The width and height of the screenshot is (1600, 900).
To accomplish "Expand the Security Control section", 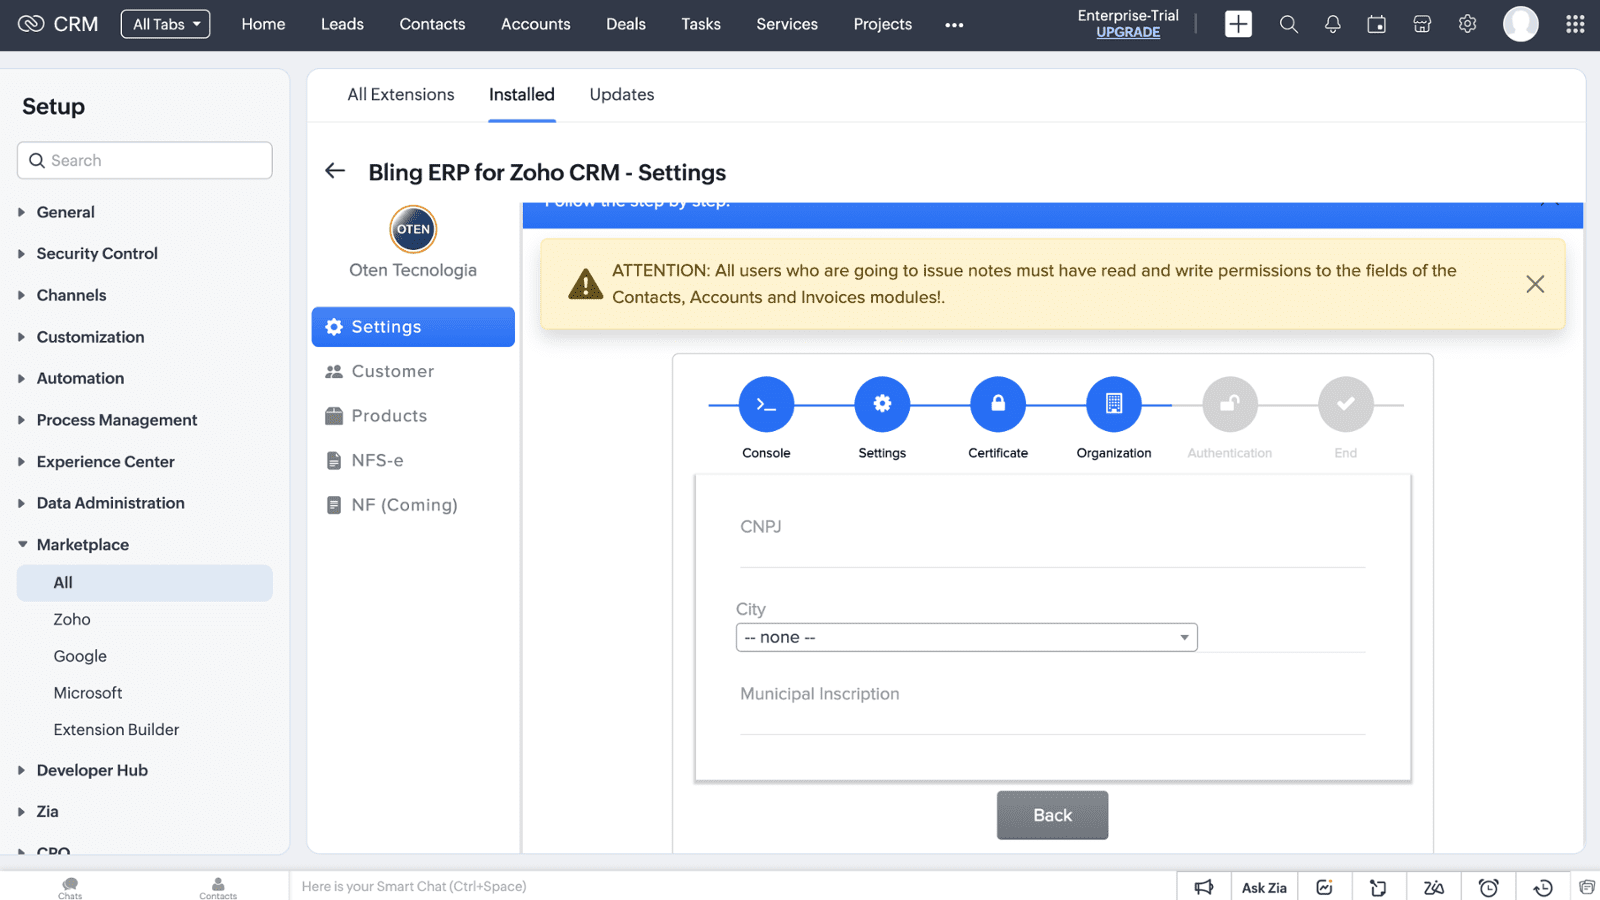I will click(x=97, y=254).
